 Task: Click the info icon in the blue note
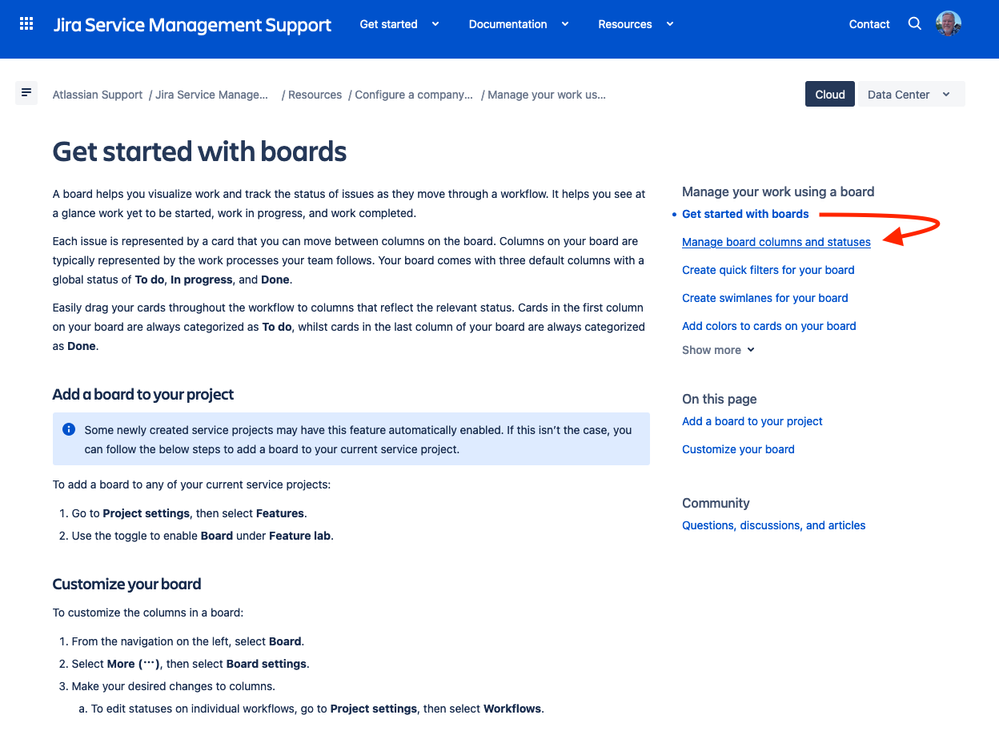click(69, 430)
